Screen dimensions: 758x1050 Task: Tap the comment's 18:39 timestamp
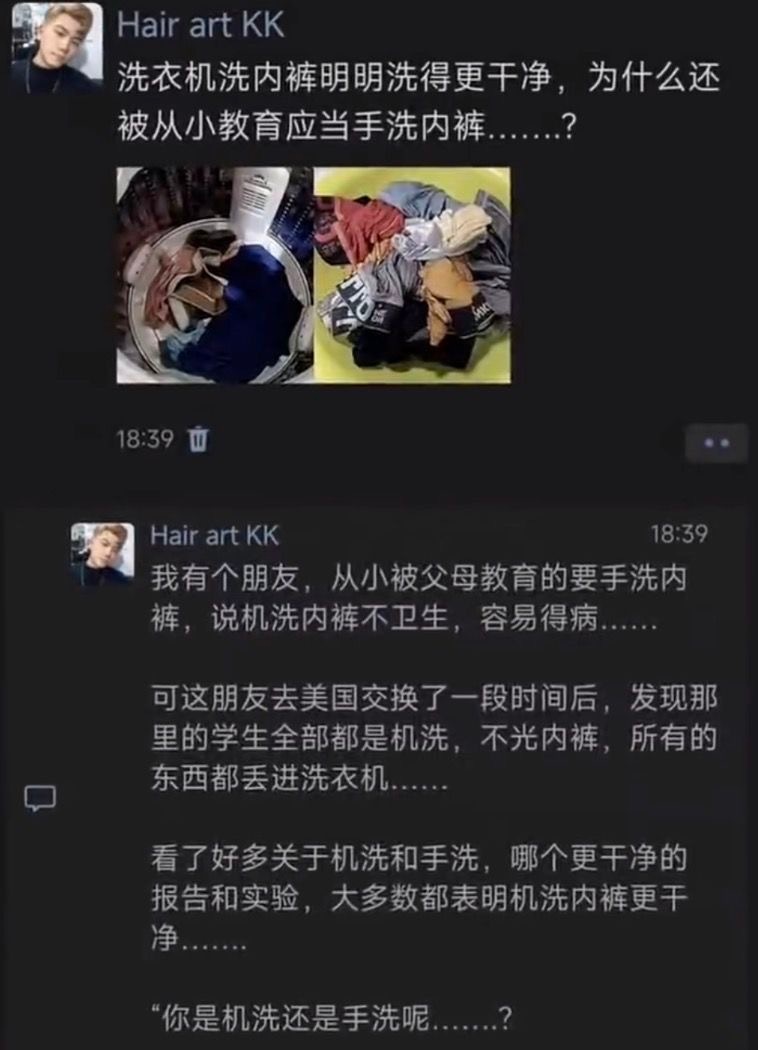678,534
